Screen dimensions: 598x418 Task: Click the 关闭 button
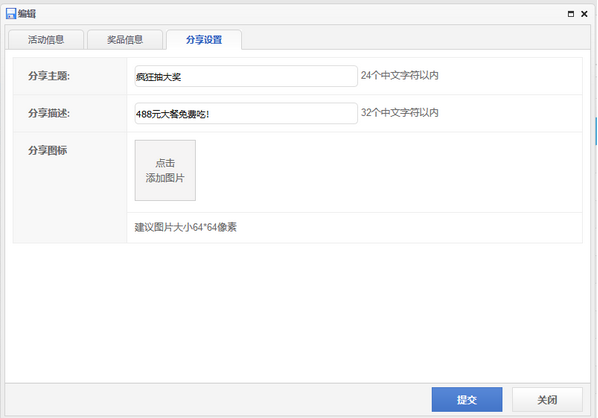(547, 400)
